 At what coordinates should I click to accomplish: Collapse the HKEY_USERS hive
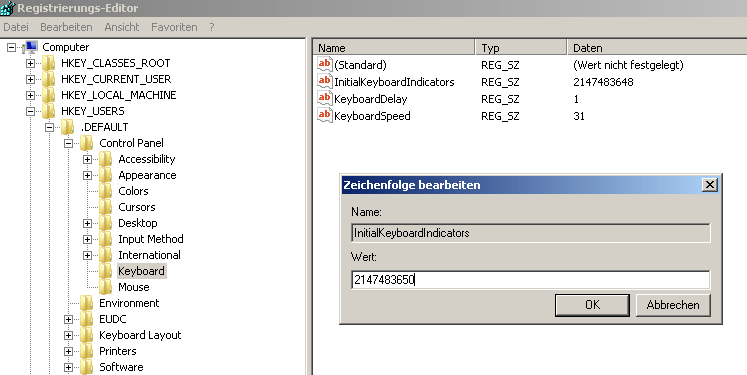click(30, 111)
